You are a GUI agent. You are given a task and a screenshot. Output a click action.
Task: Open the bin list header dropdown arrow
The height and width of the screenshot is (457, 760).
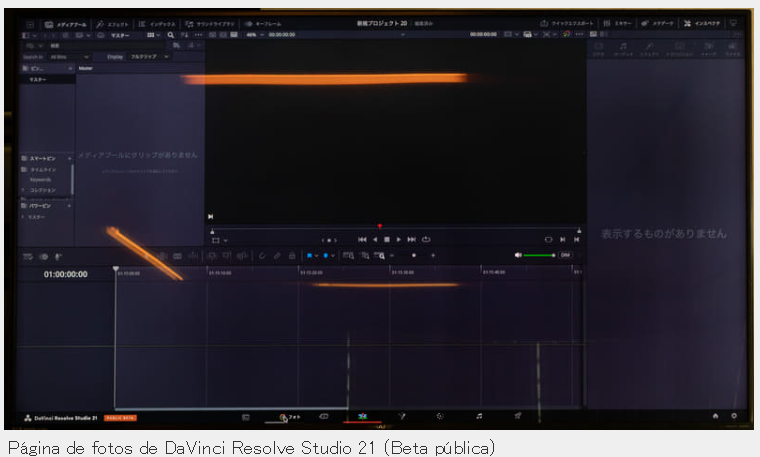70,68
